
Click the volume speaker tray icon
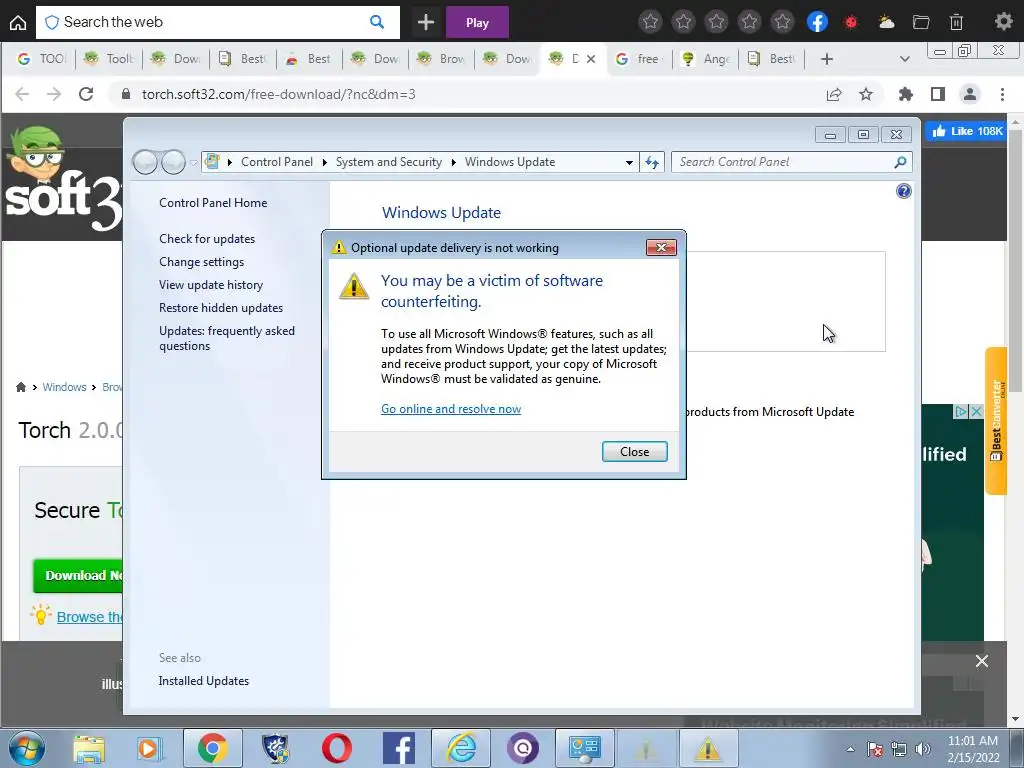[x=922, y=749]
